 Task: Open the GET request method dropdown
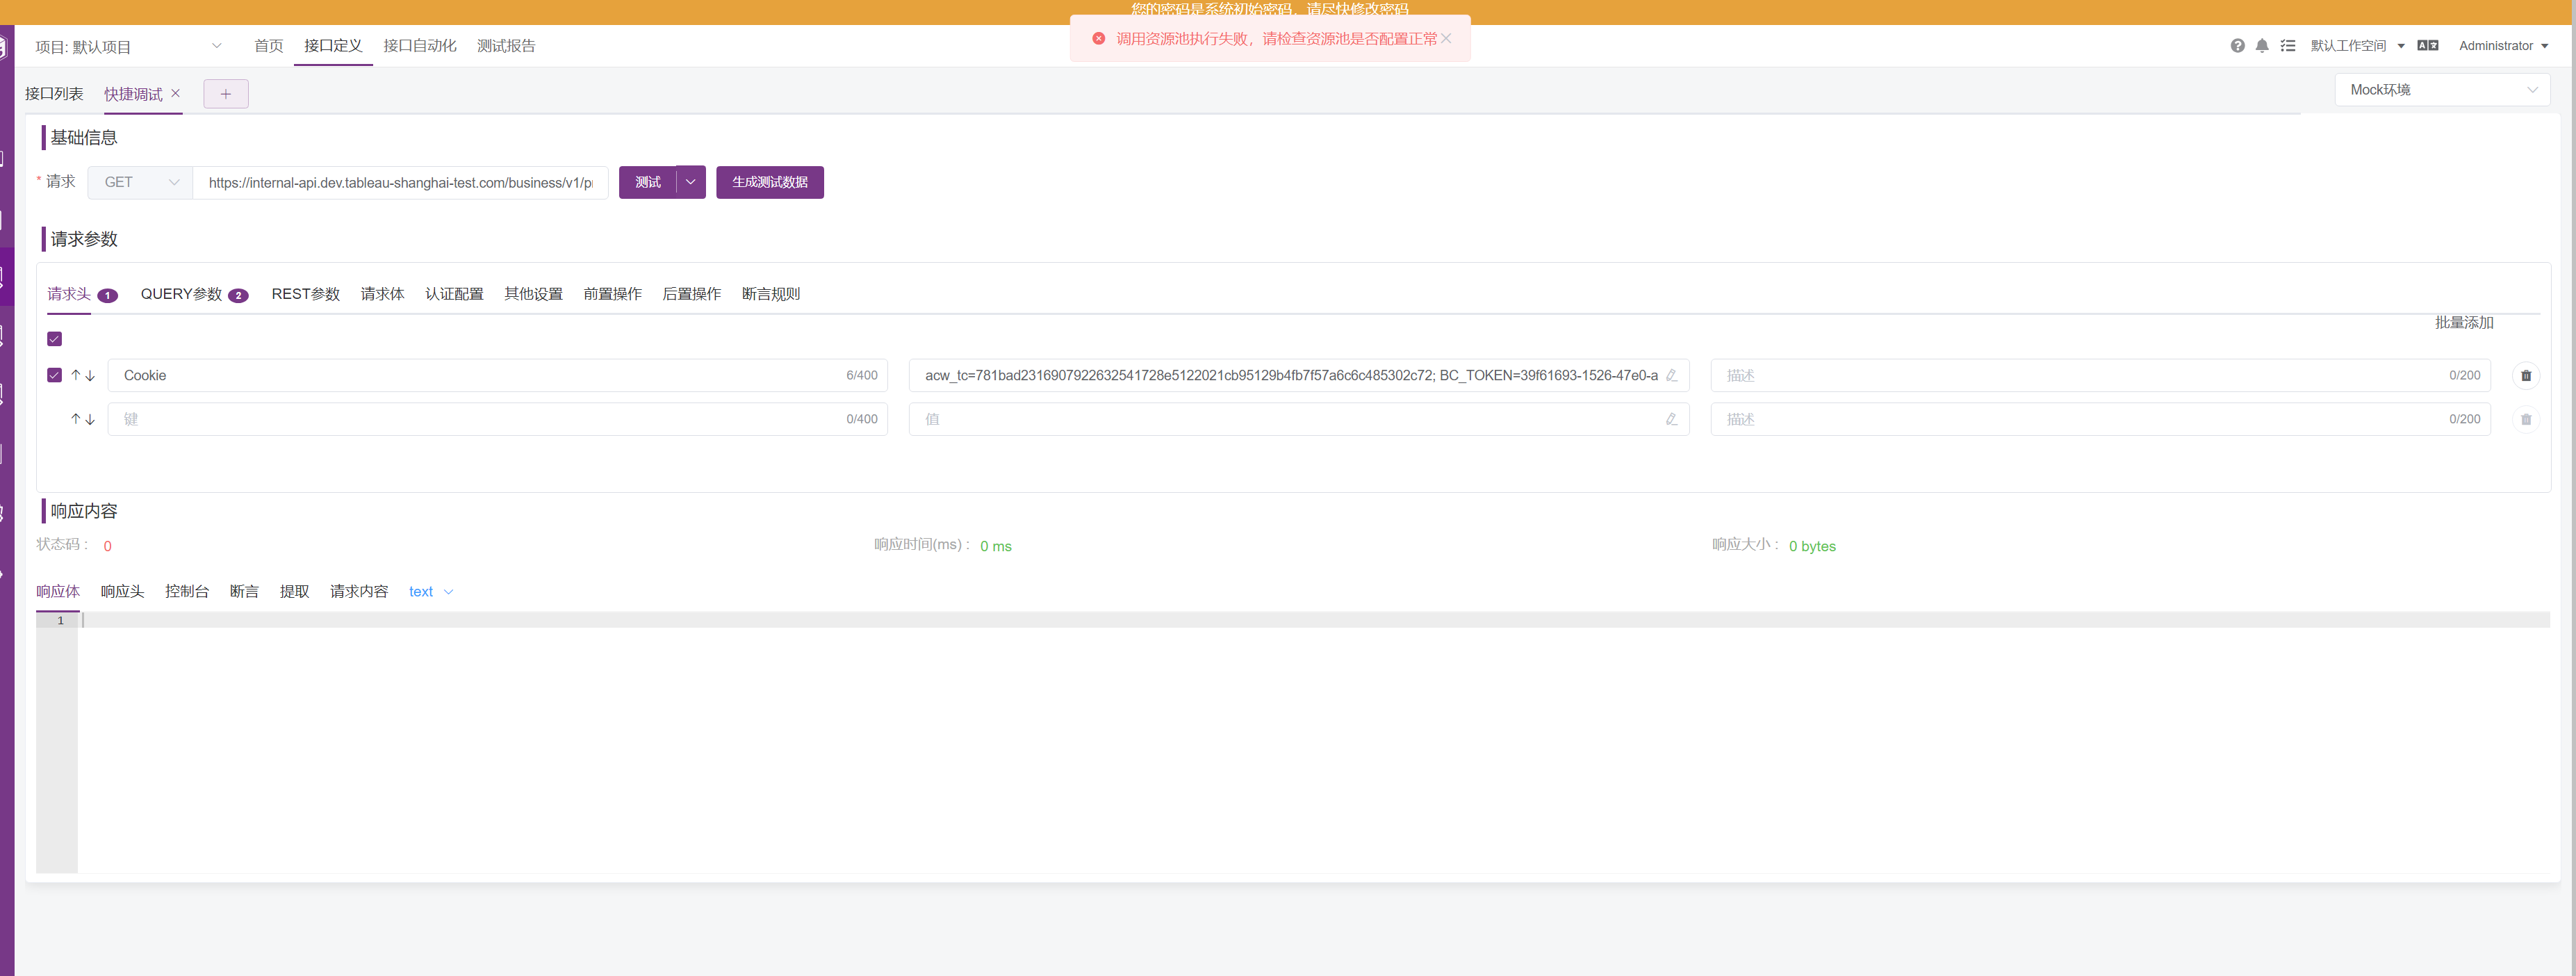tap(141, 183)
